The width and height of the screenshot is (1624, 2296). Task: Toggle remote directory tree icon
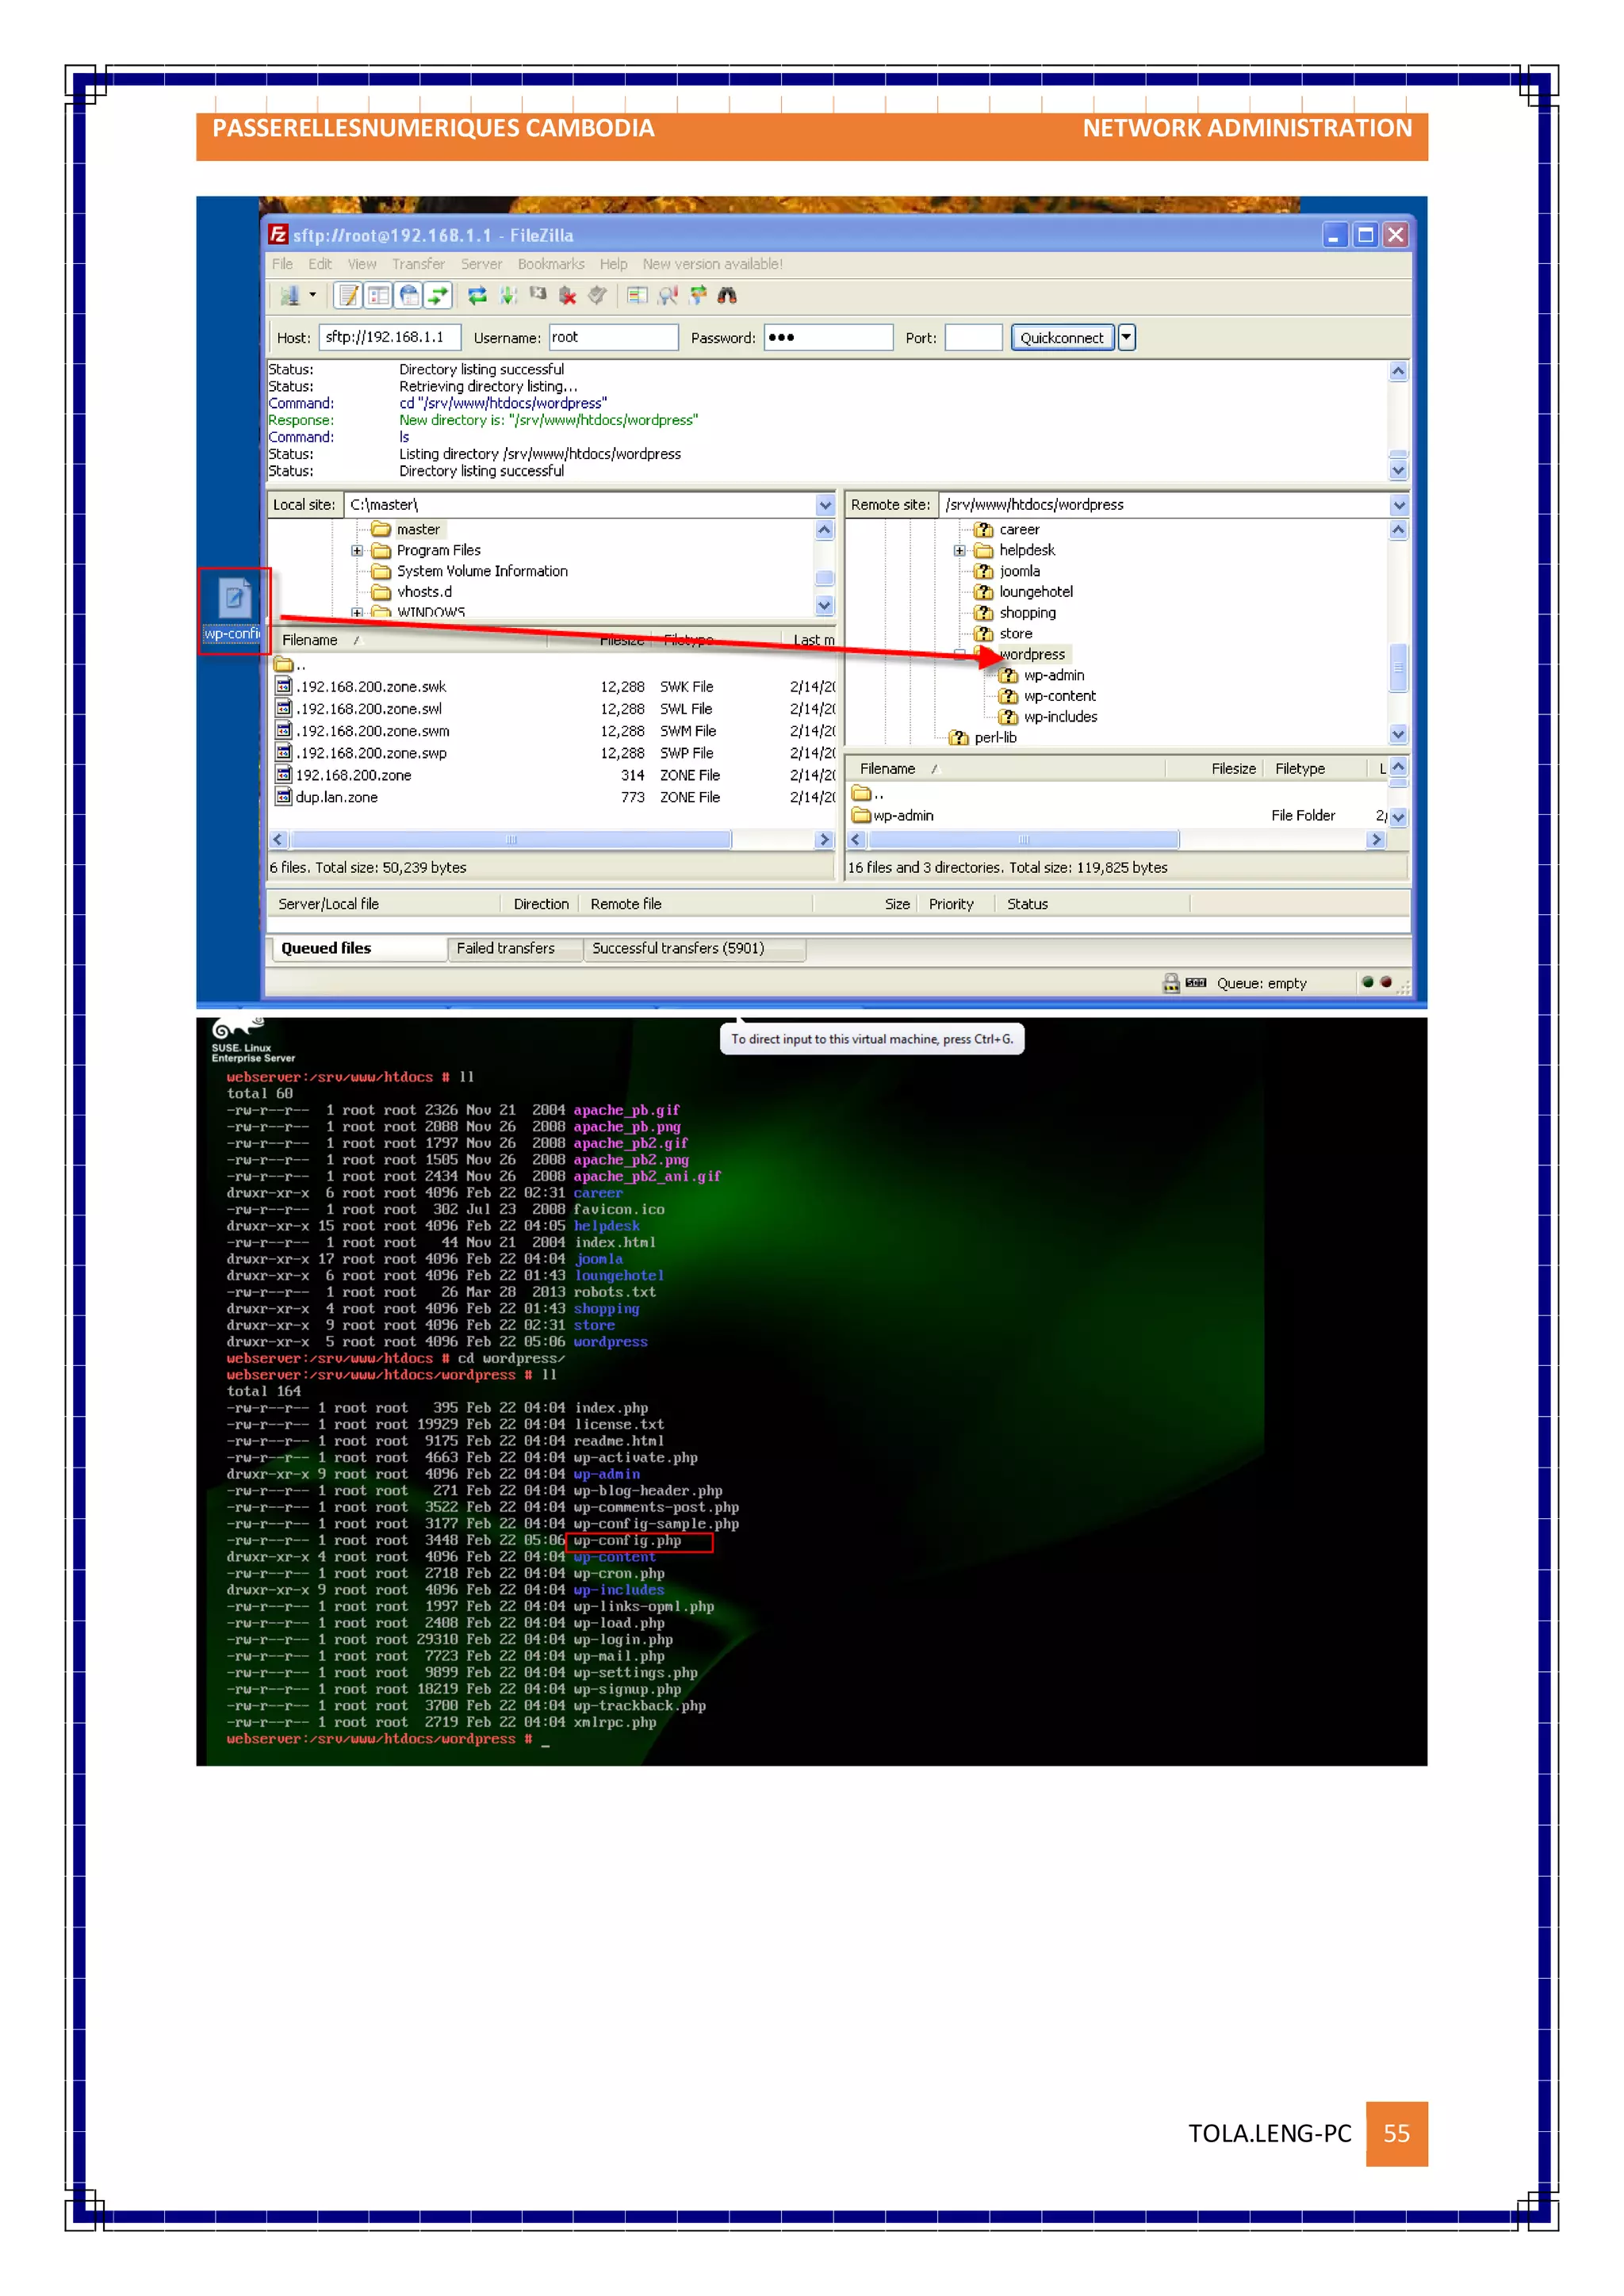point(409,296)
